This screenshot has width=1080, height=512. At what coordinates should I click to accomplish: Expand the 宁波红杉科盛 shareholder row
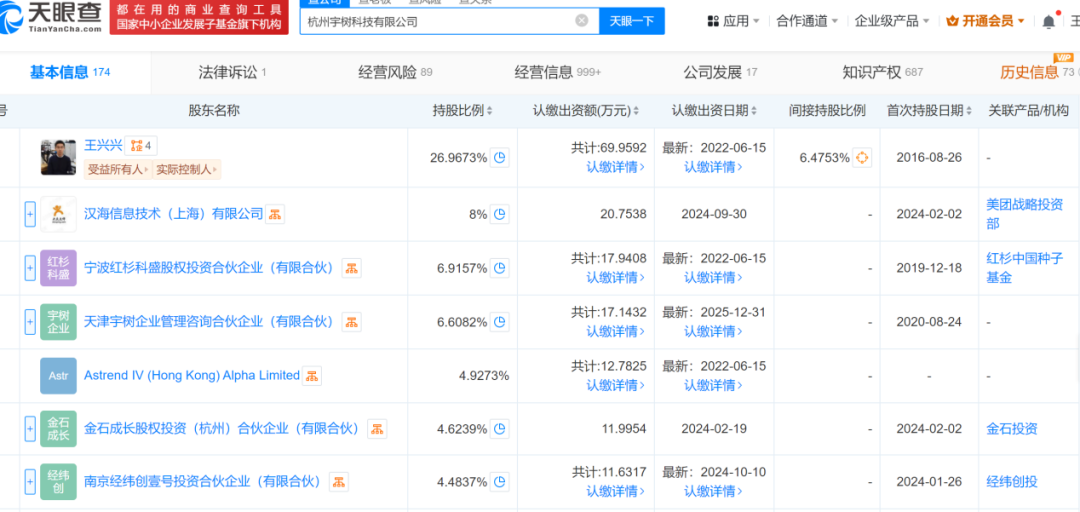pyautogui.click(x=30, y=268)
